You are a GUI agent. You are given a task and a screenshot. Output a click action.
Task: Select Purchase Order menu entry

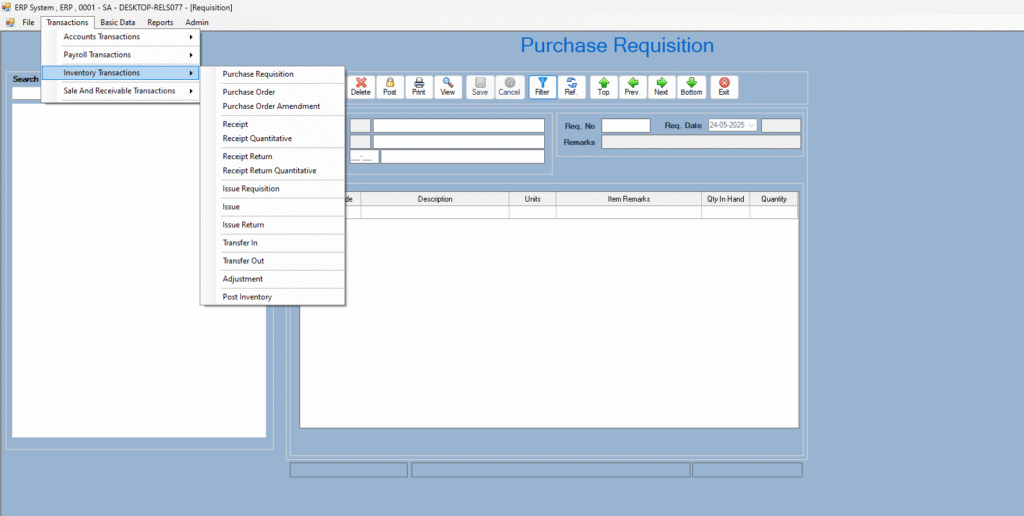coord(249,92)
